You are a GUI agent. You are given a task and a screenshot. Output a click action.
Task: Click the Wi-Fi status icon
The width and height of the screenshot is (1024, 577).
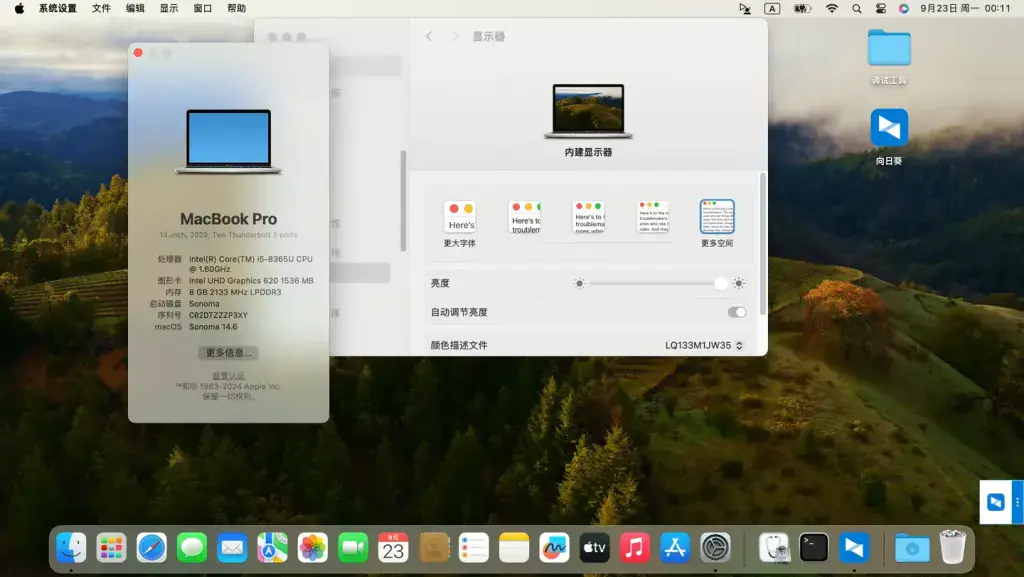832,8
